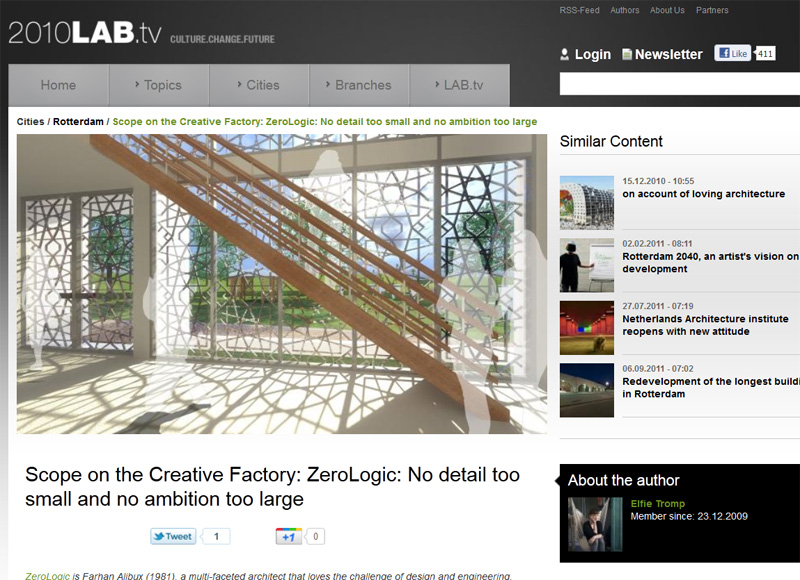This screenshot has height=580, width=800.
Task: Open the RSS-Feed link
Action: point(579,10)
